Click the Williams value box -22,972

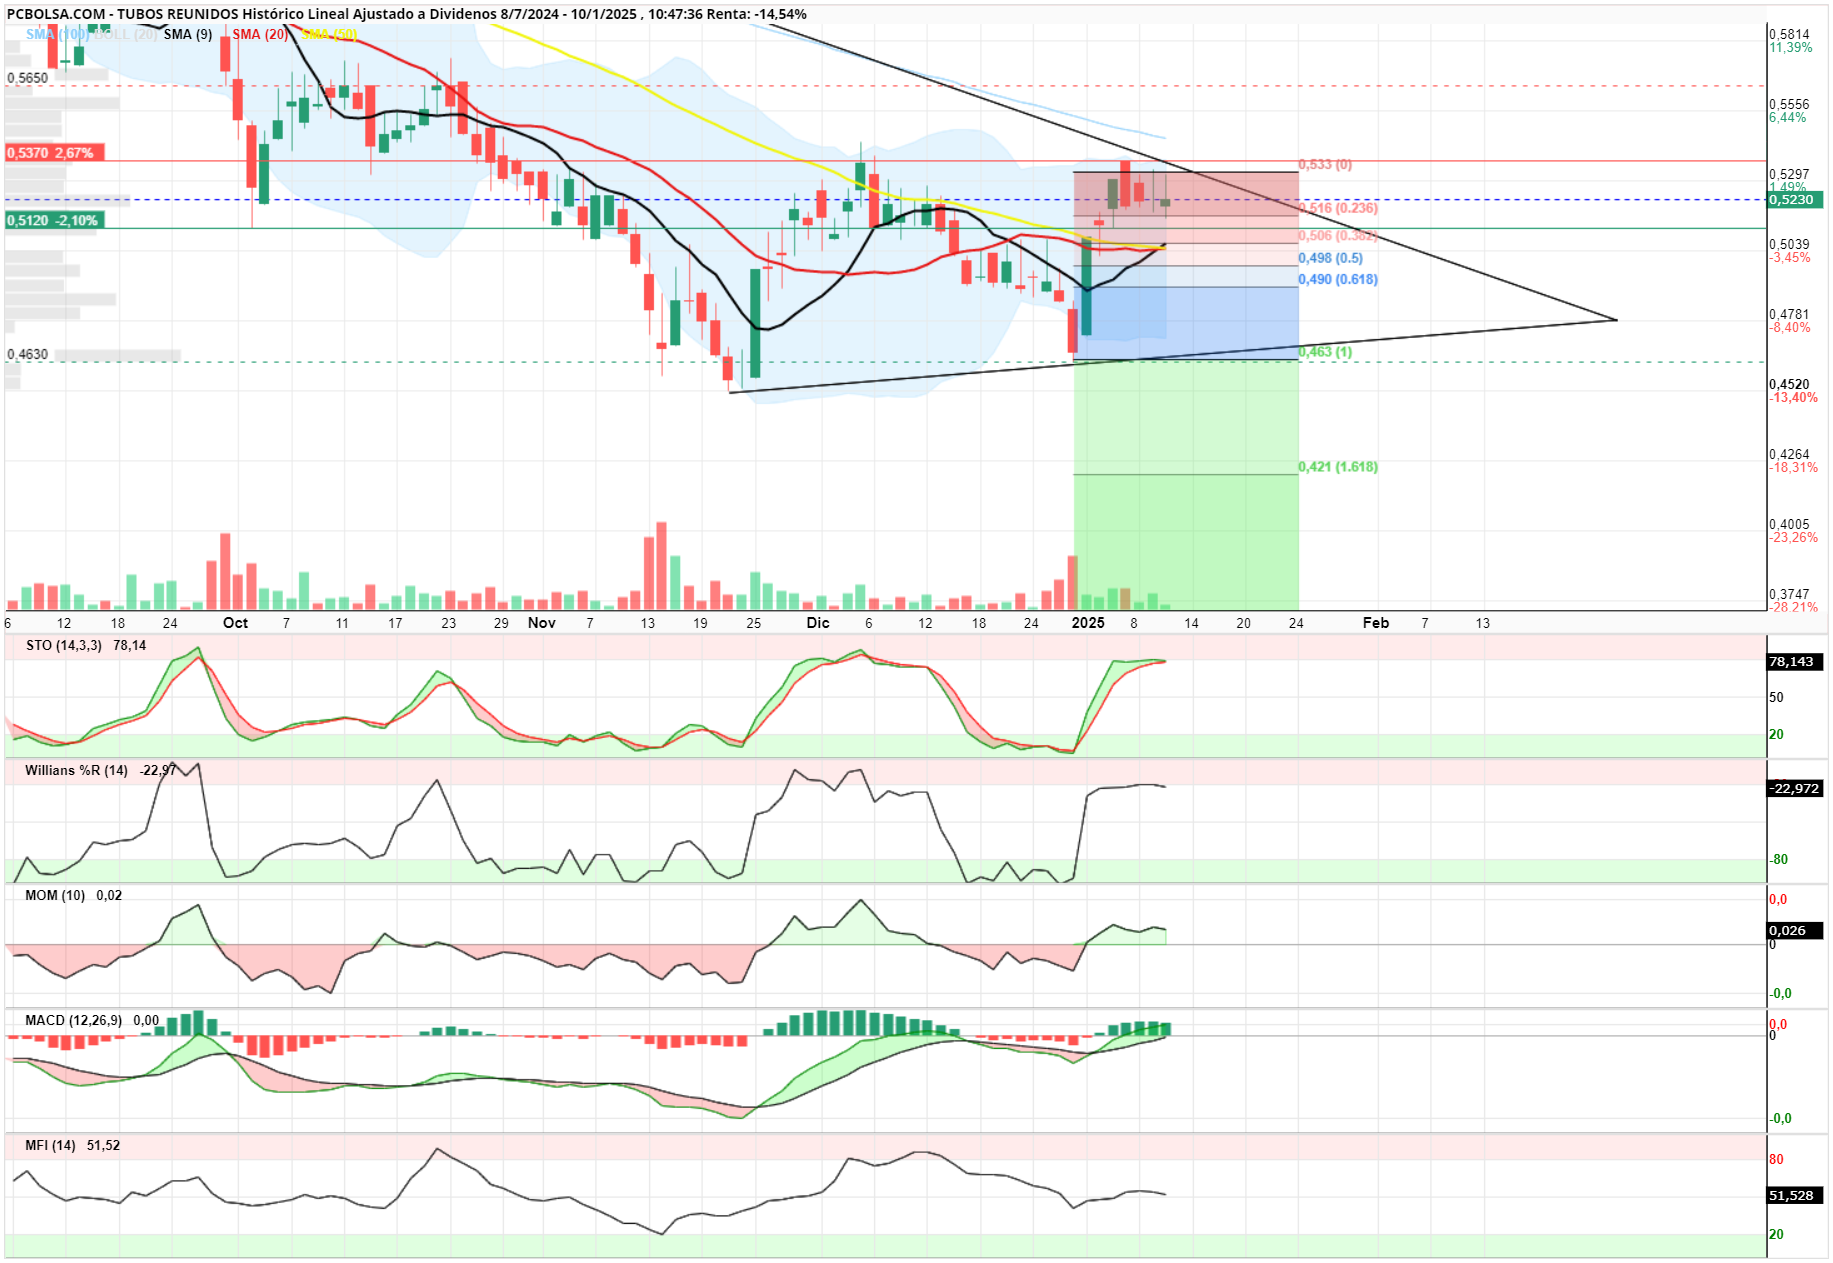pos(1795,788)
